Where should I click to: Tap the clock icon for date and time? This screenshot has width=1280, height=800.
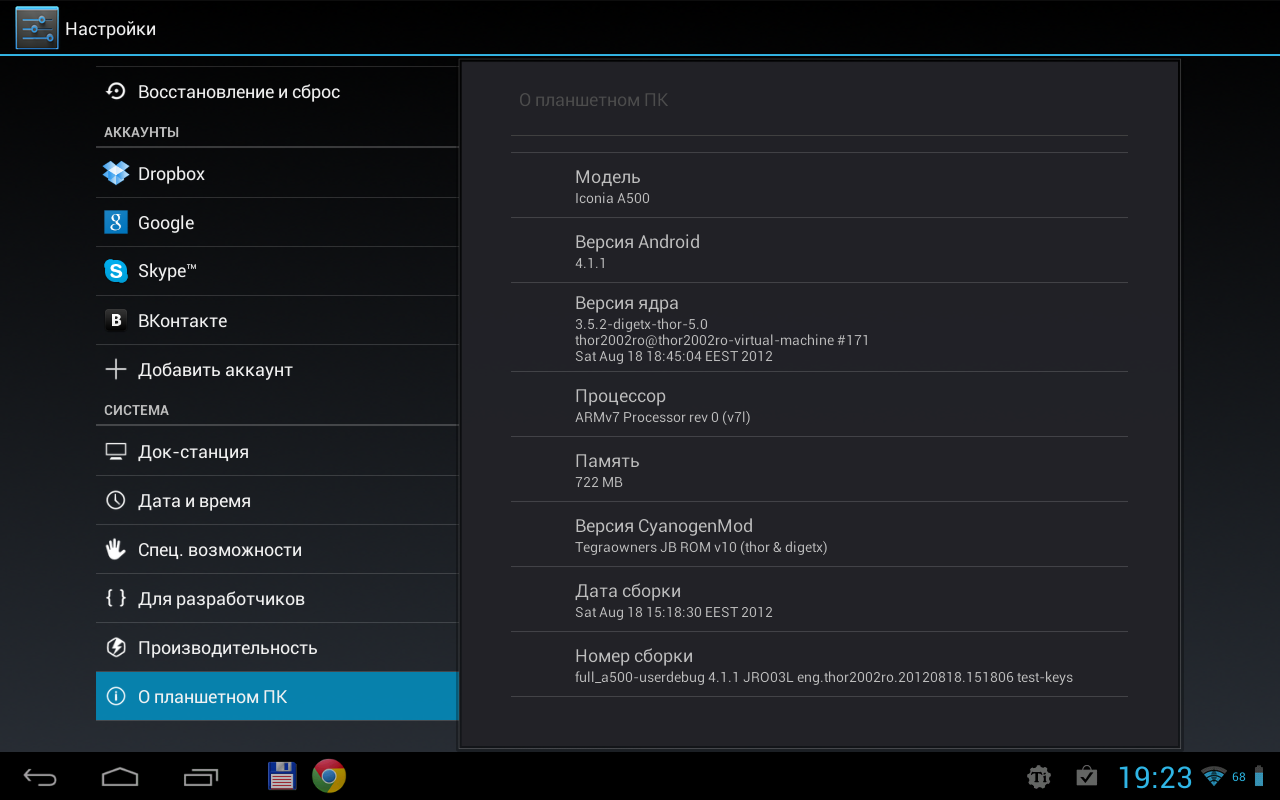(x=116, y=500)
